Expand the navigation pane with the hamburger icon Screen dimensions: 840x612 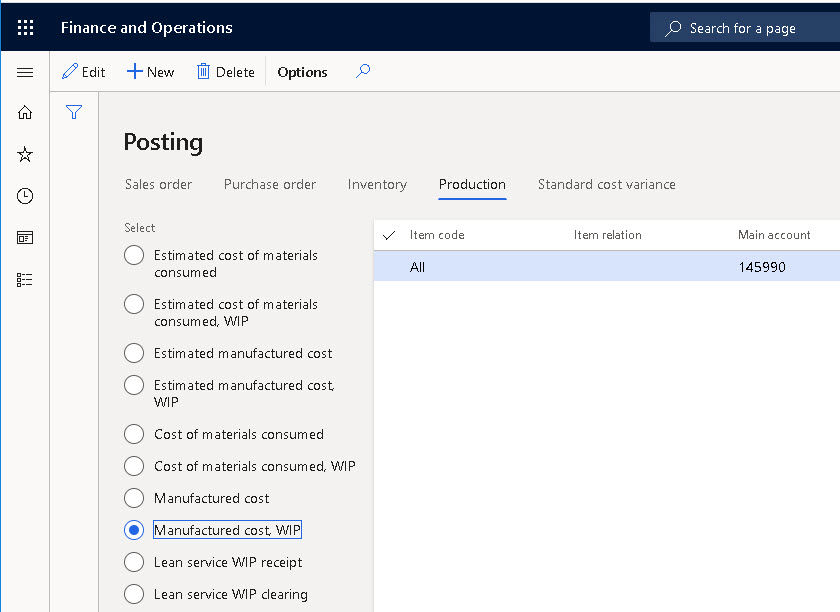24,71
